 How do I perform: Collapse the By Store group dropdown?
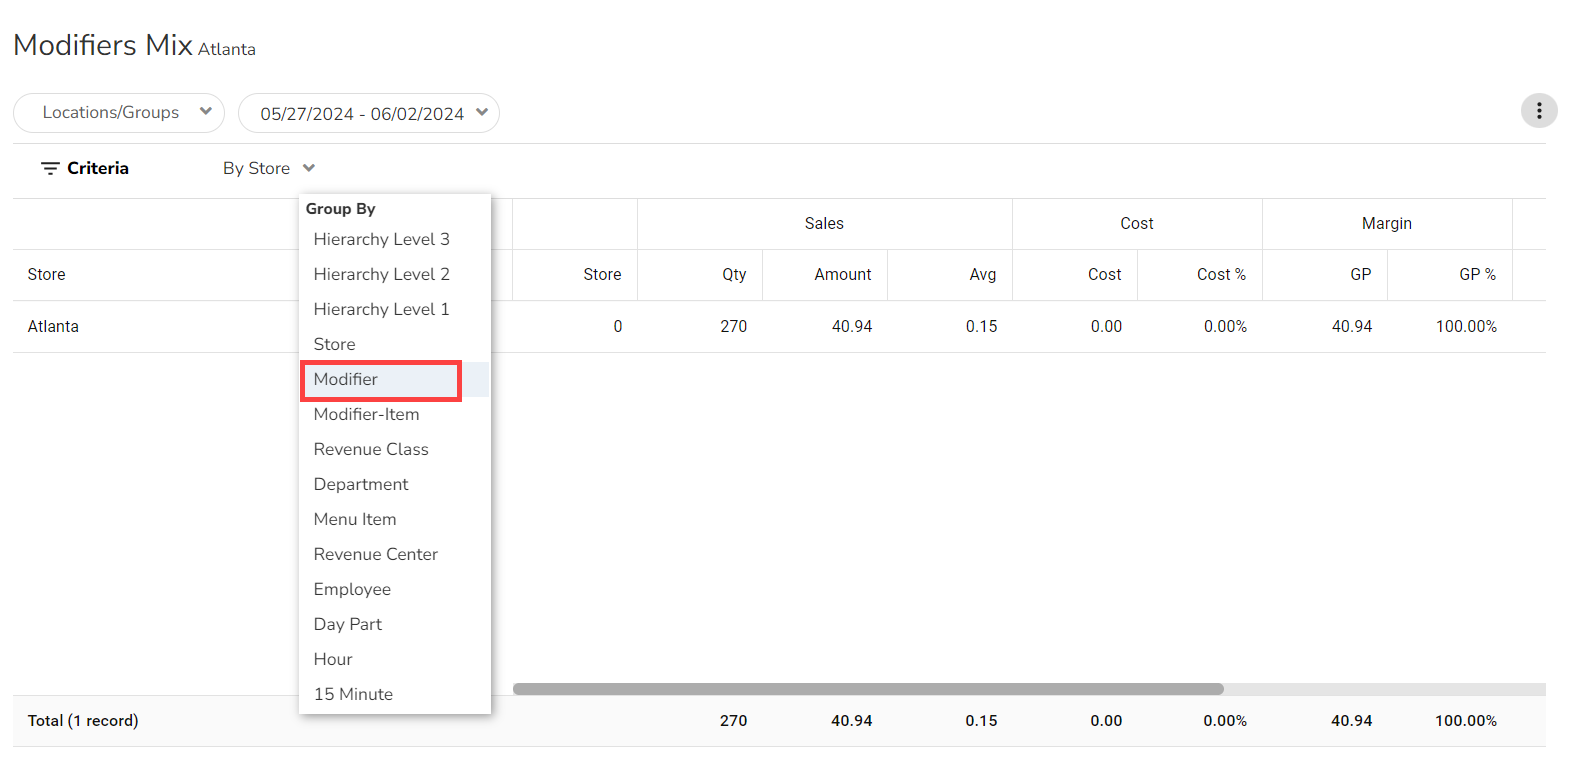pos(268,168)
